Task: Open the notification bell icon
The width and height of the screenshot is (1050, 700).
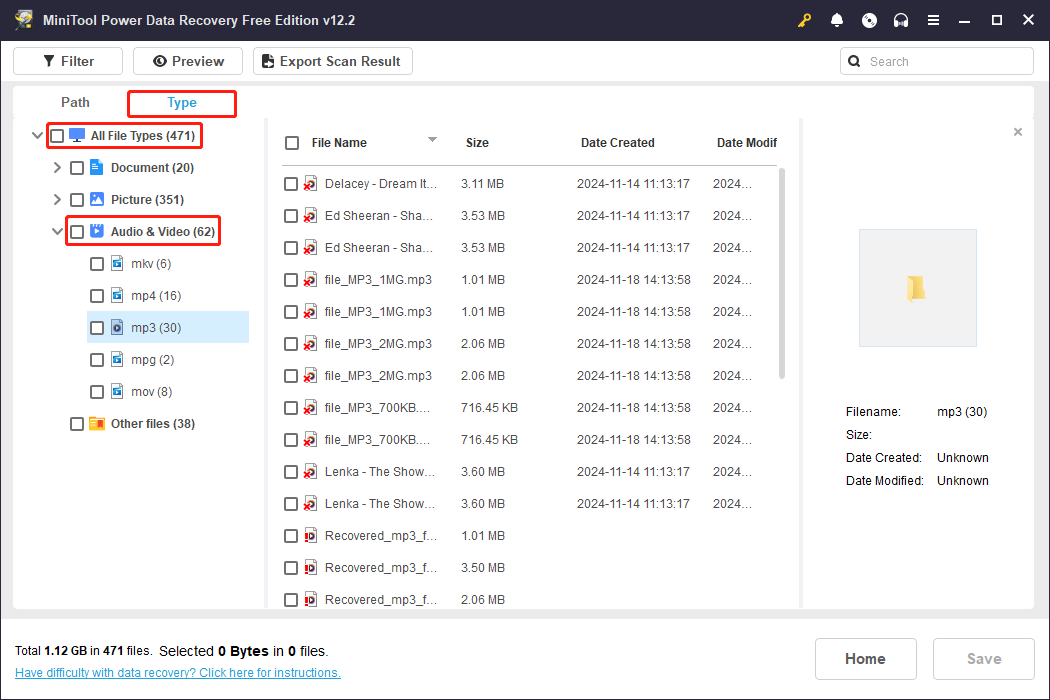Action: tap(836, 20)
